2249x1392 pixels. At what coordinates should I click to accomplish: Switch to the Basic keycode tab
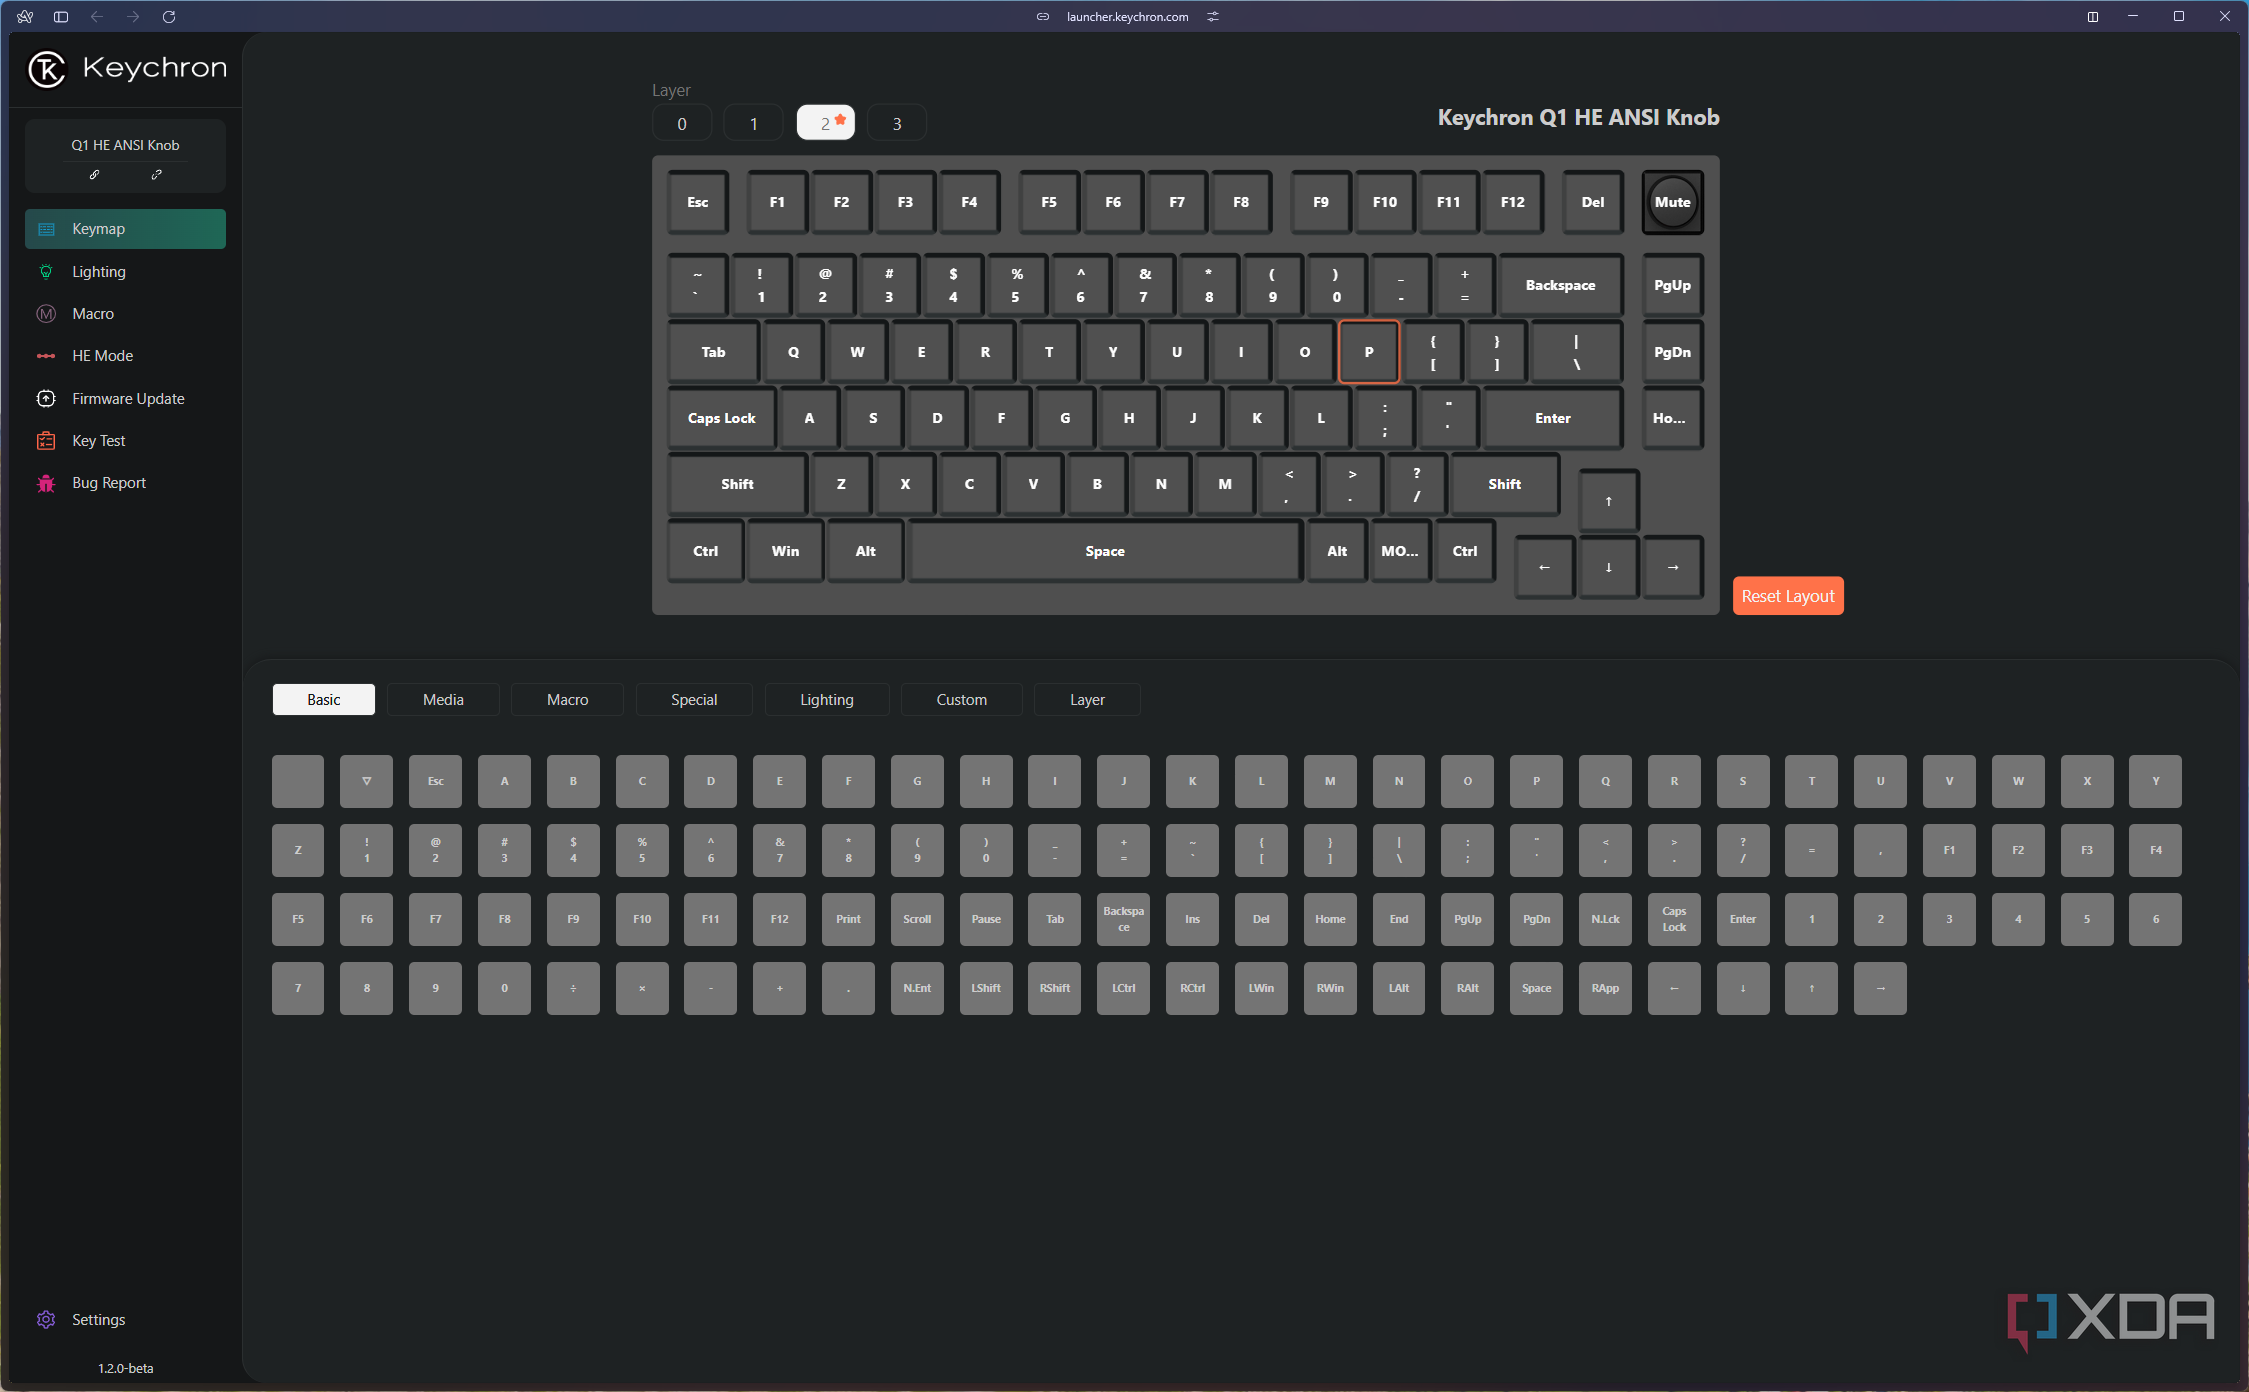tap(323, 700)
